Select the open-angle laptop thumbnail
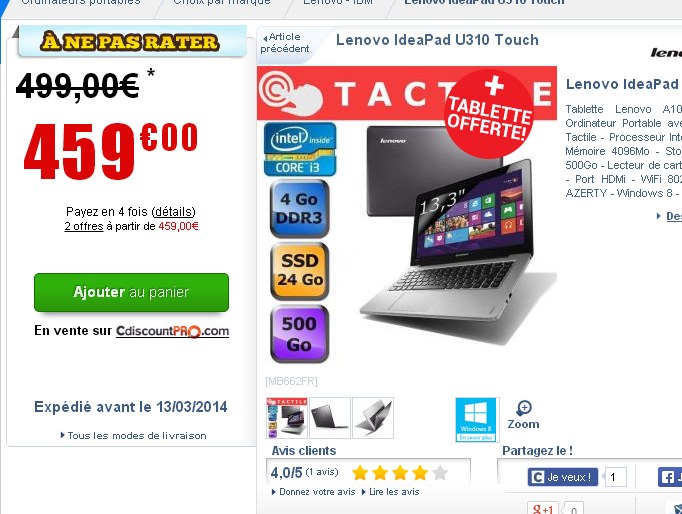682x514 pixels. 373,417
